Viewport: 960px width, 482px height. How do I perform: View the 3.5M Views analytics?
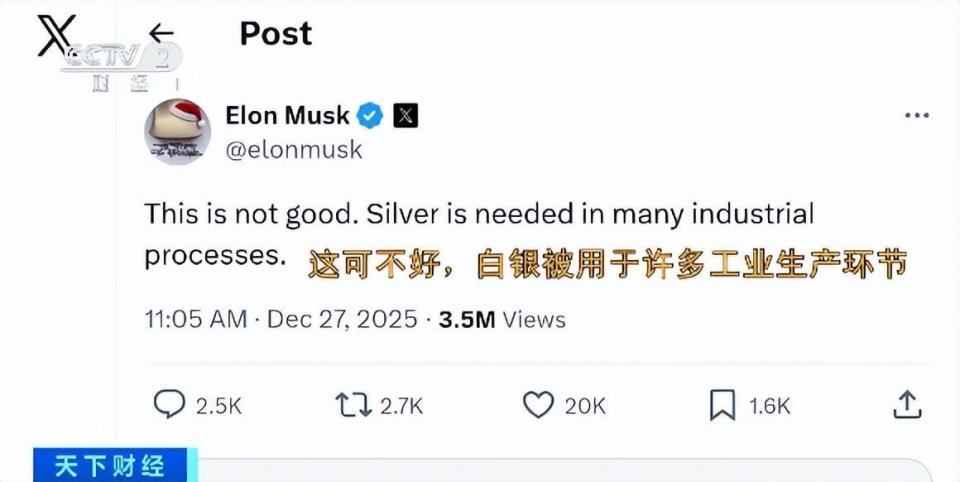pos(503,319)
